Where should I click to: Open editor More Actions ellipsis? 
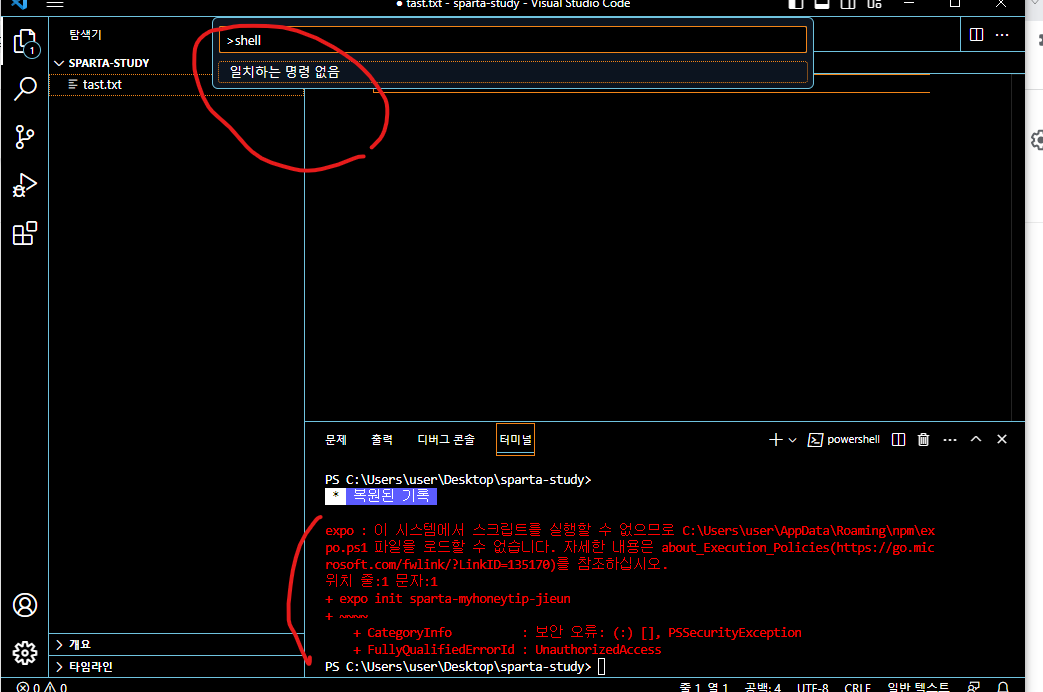tap(1002, 35)
